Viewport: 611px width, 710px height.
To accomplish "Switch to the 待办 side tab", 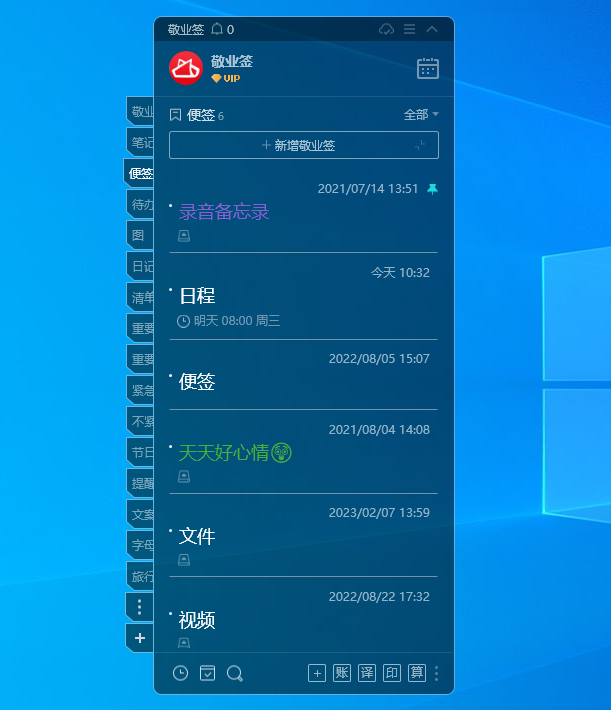I will [141, 205].
